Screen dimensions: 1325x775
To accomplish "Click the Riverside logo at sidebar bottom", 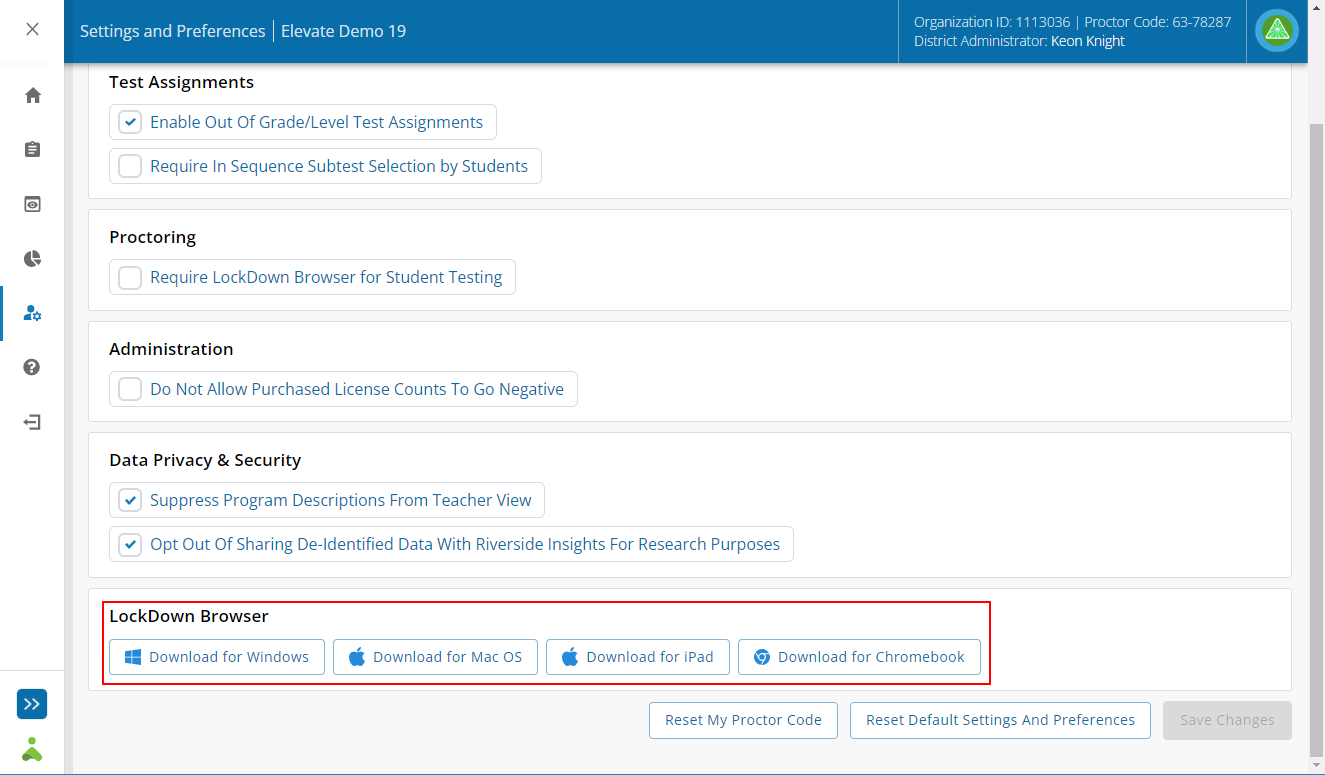I will (32, 748).
